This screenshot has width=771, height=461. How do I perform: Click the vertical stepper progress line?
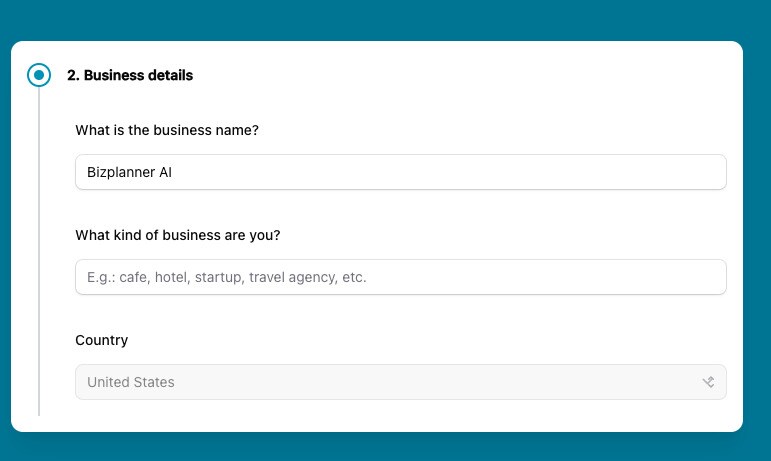[39, 250]
